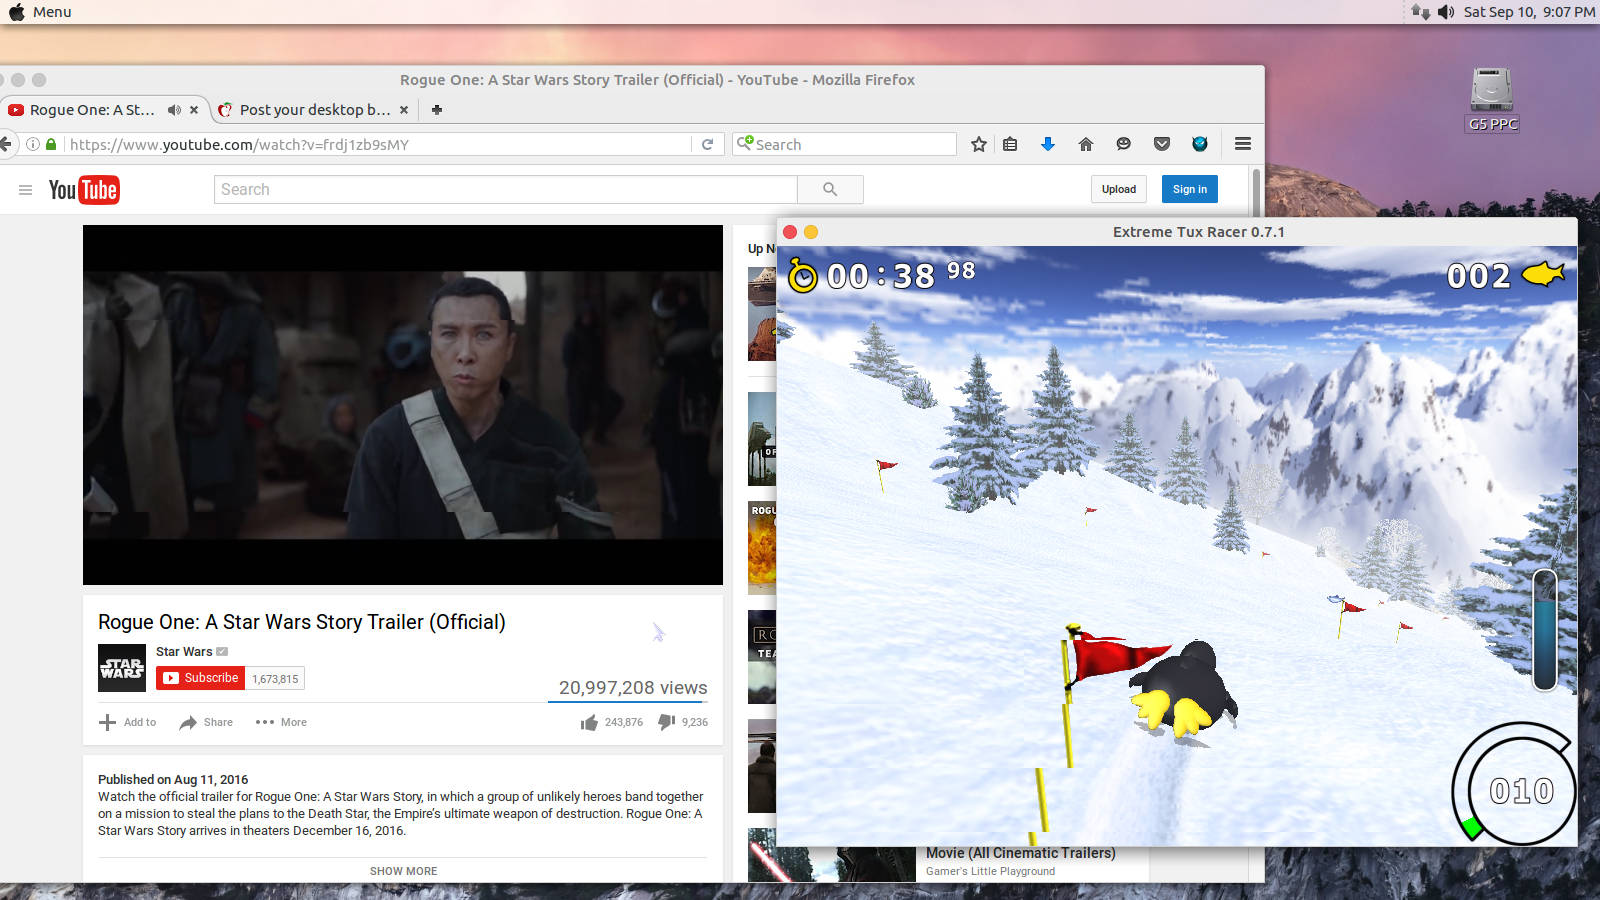Switch to Post your desktop tab
This screenshot has height=900, width=1600.
tap(315, 110)
